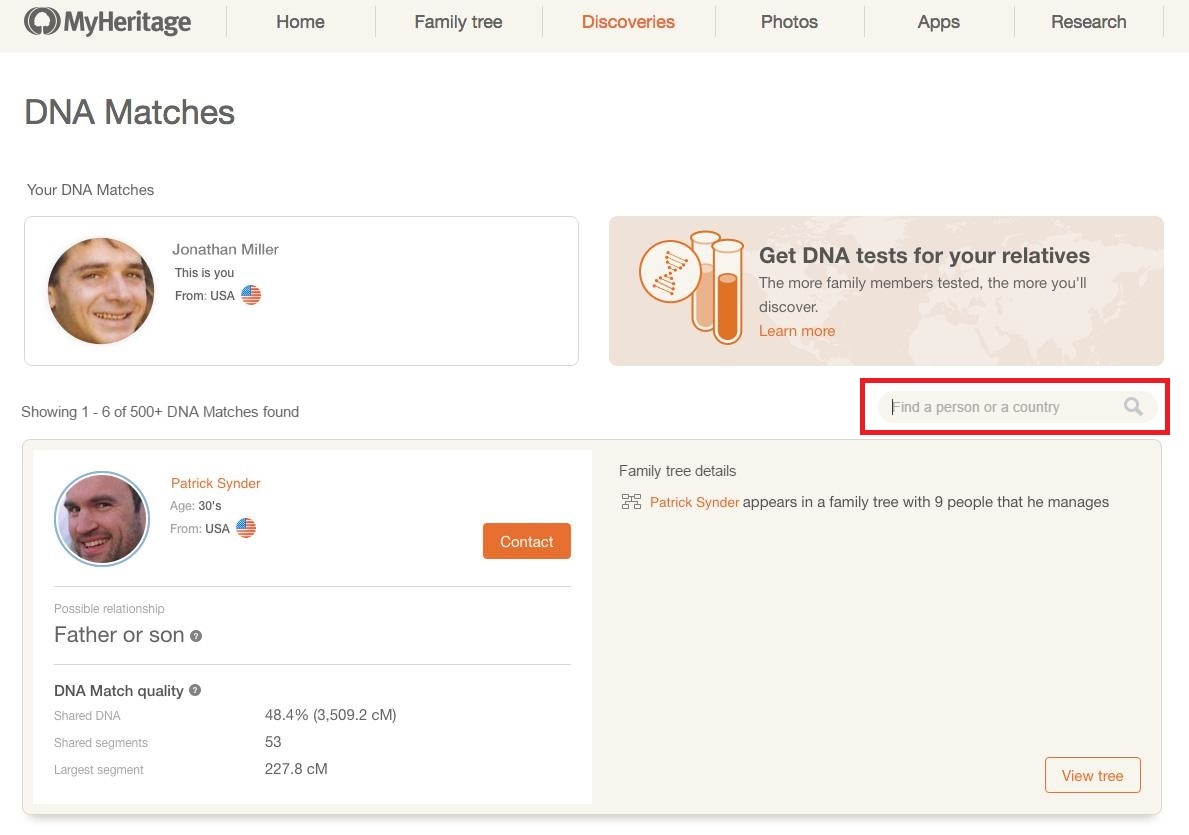Open the Photos section

pyautogui.click(x=789, y=22)
